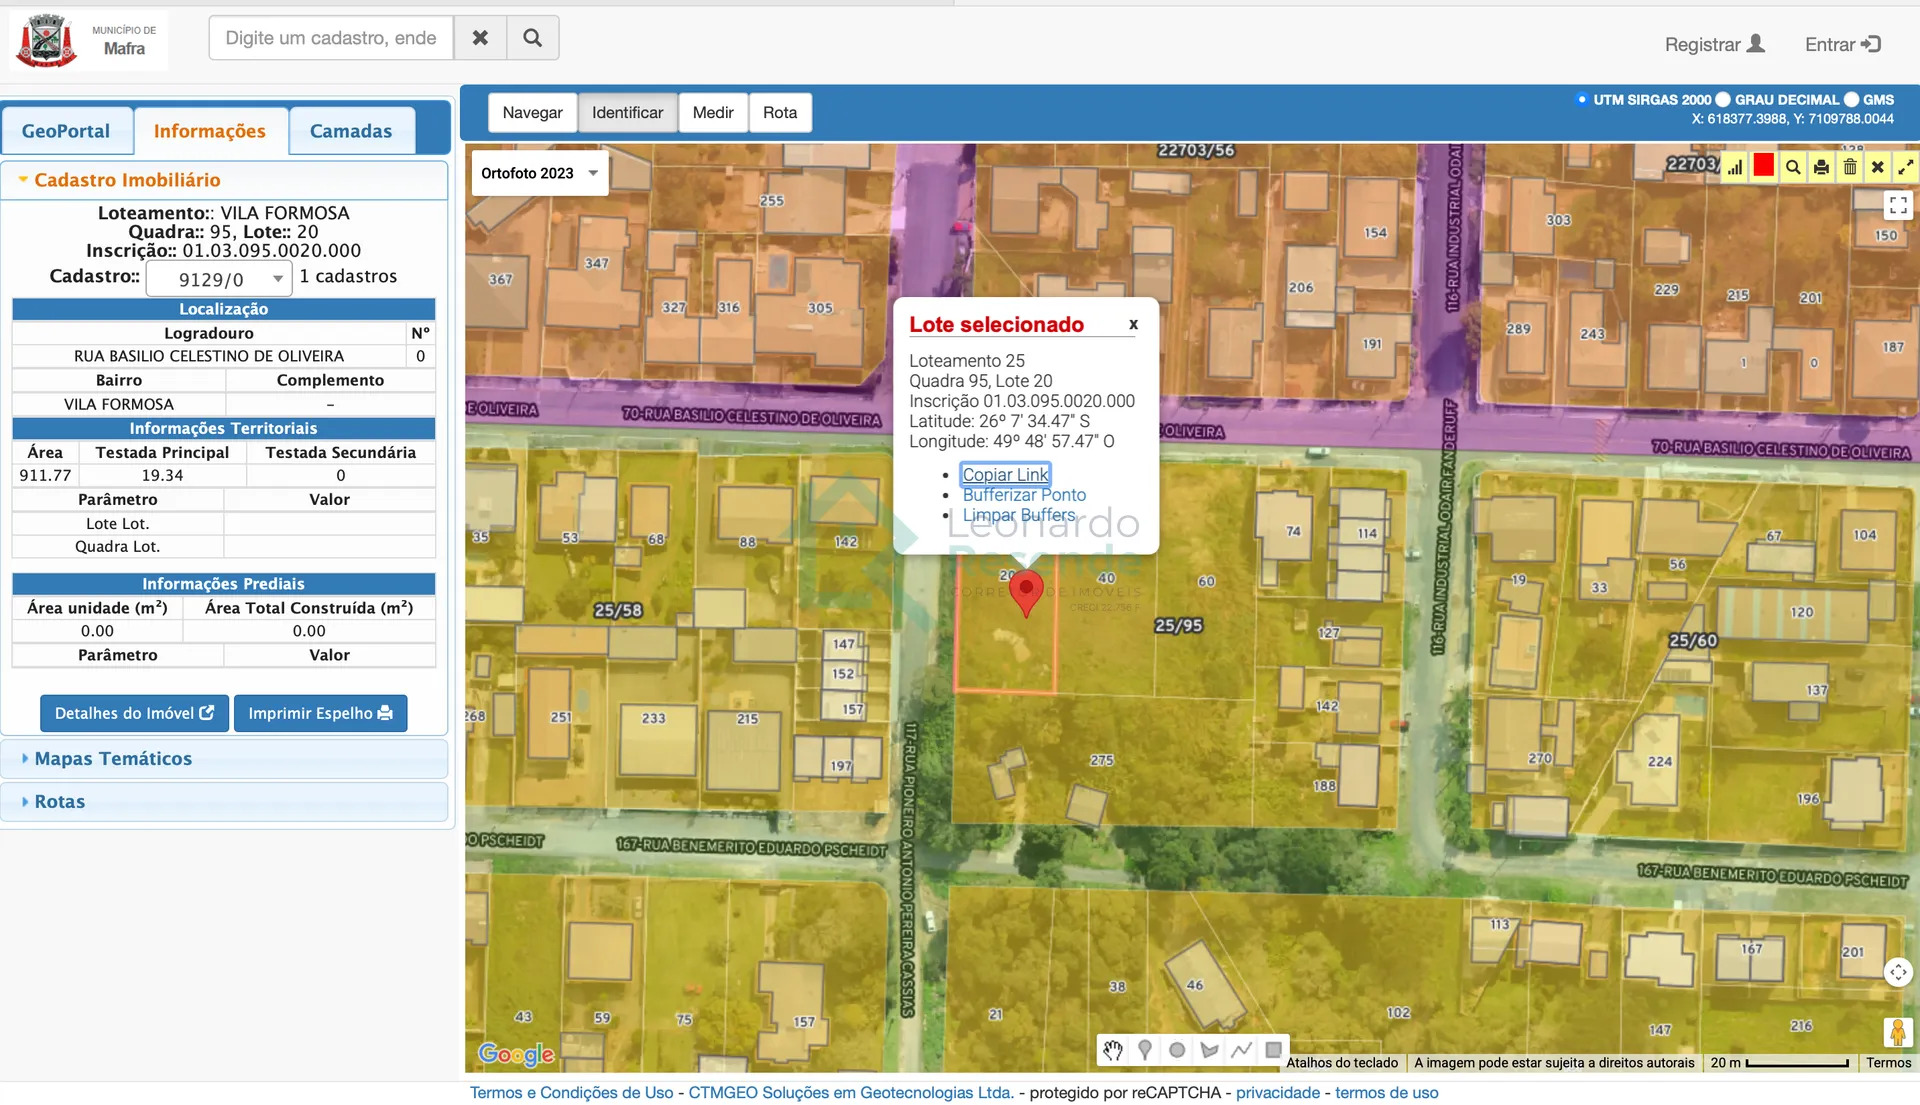This screenshot has width=1920, height=1105.
Task: Click the X icon in yellow map toolbar
Action: tap(1878, 167)
